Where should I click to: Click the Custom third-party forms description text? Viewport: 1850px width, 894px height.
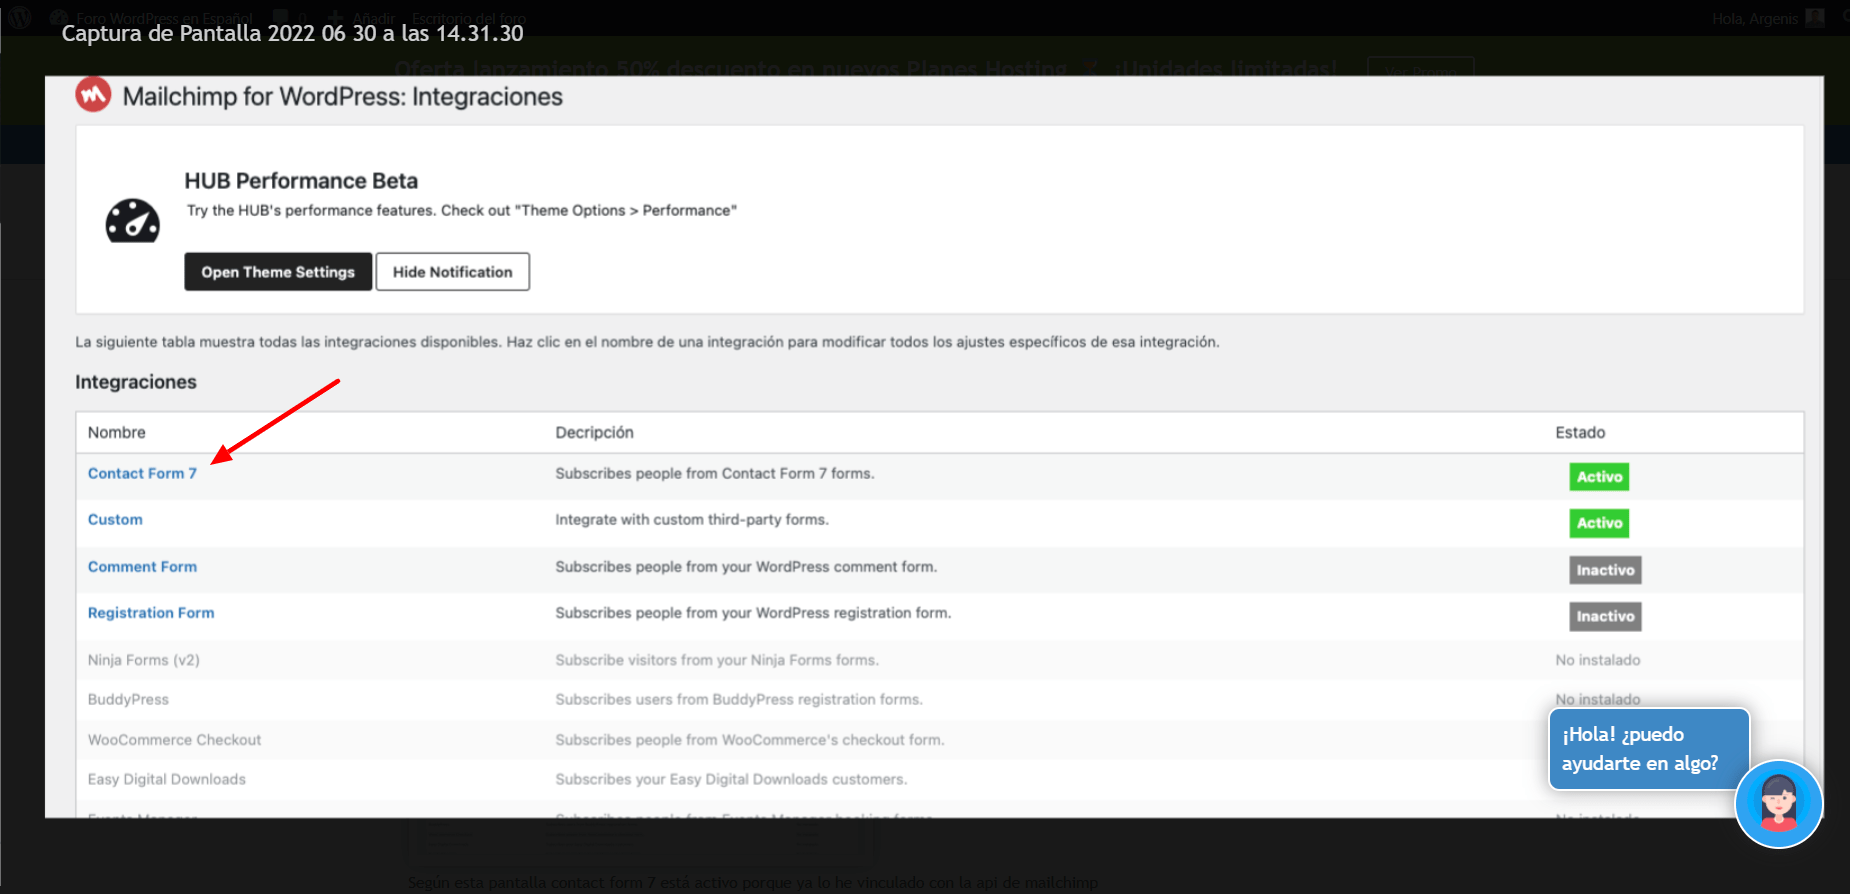692,520
